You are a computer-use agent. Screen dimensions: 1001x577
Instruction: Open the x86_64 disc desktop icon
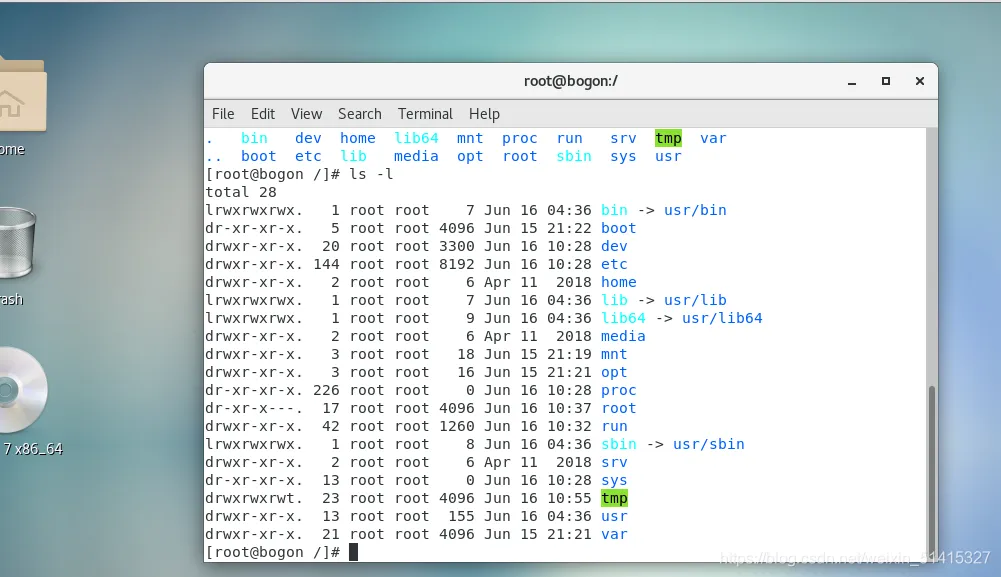(x=23, y=389)
